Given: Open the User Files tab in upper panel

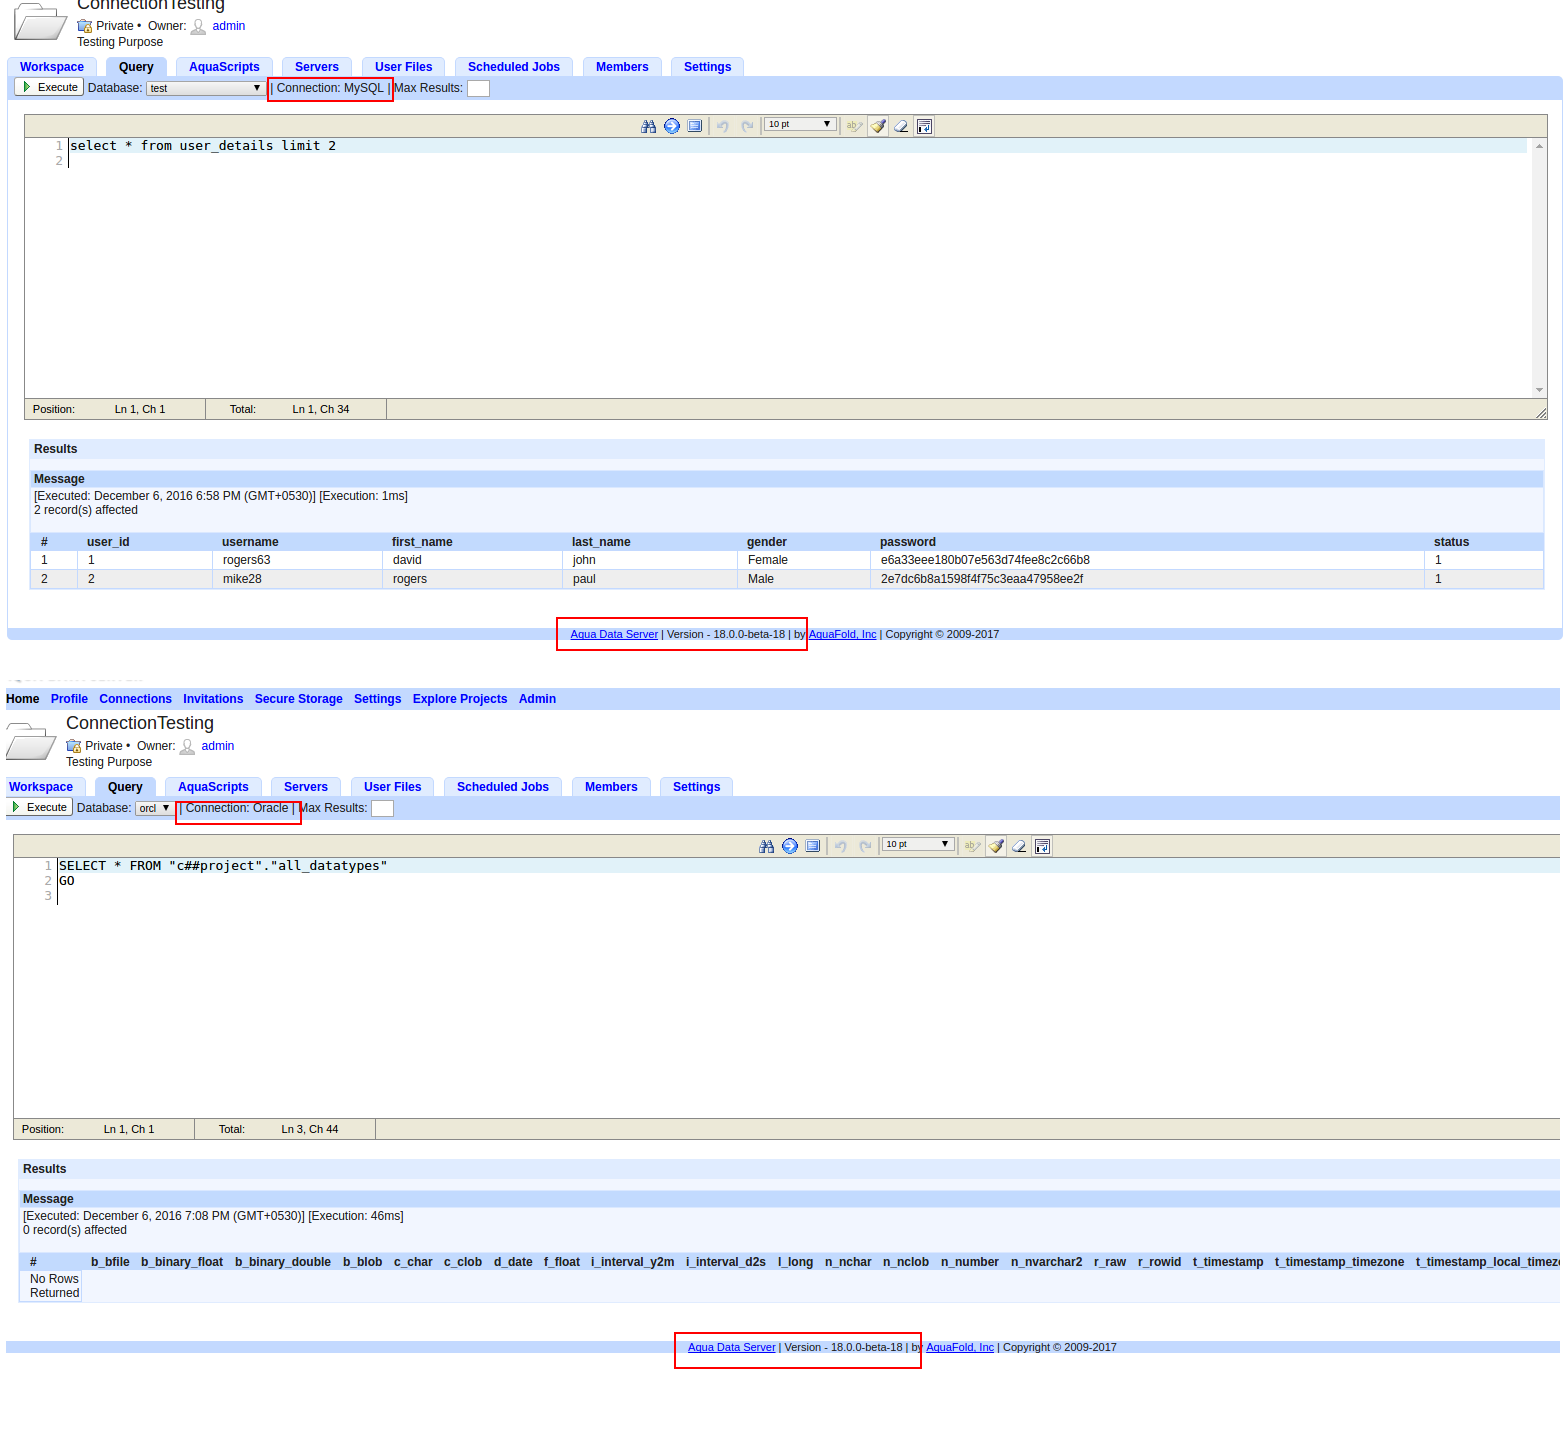Looking at the screenshot, I should [404, 67].
